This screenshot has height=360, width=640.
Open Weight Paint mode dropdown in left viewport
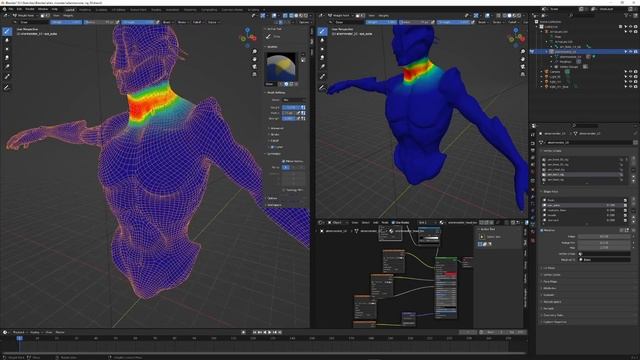click(x=25, y=16)
